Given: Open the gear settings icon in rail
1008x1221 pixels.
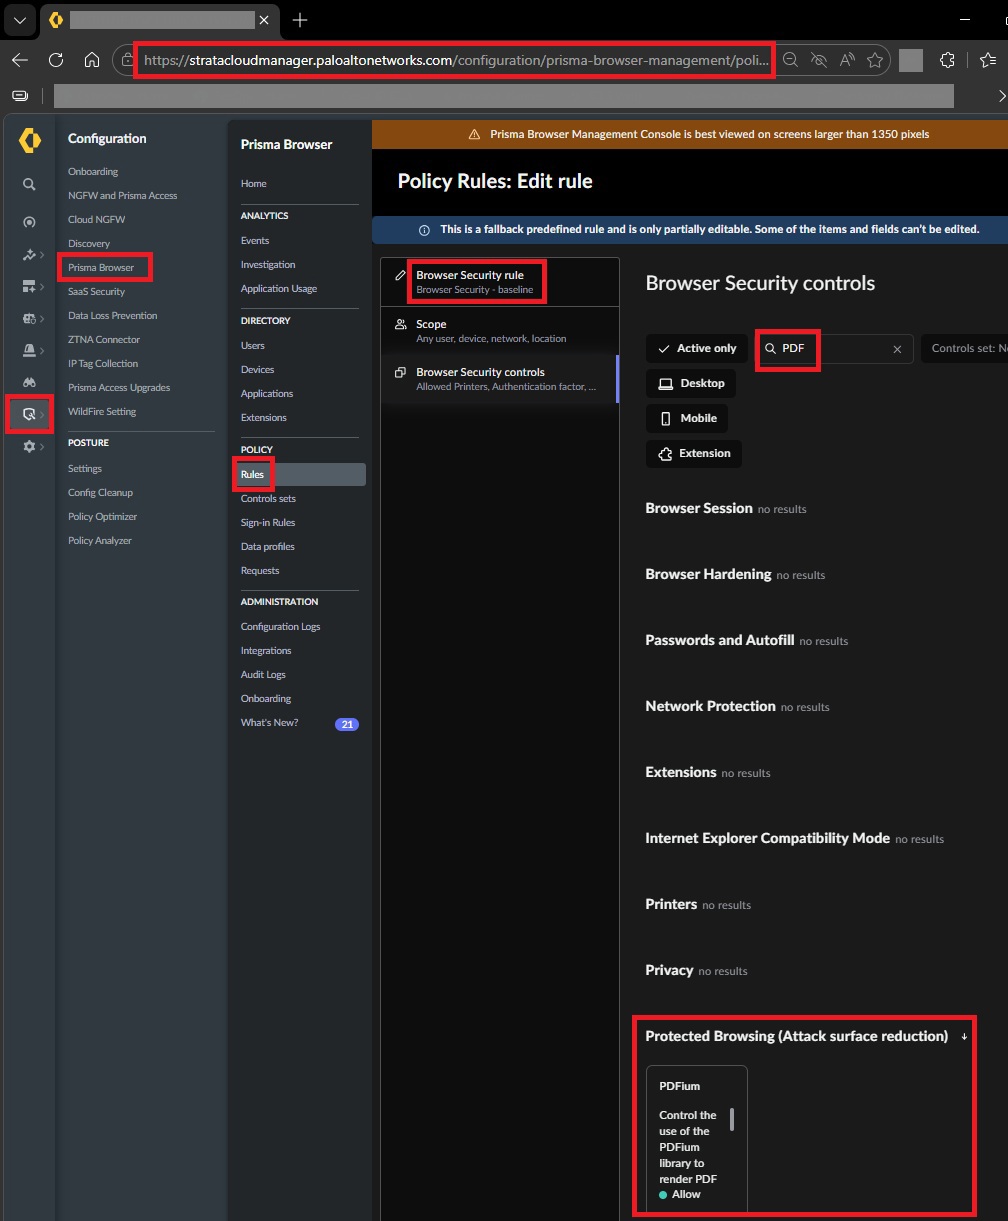Looking at the screenshot, I should tap(29, 447).
